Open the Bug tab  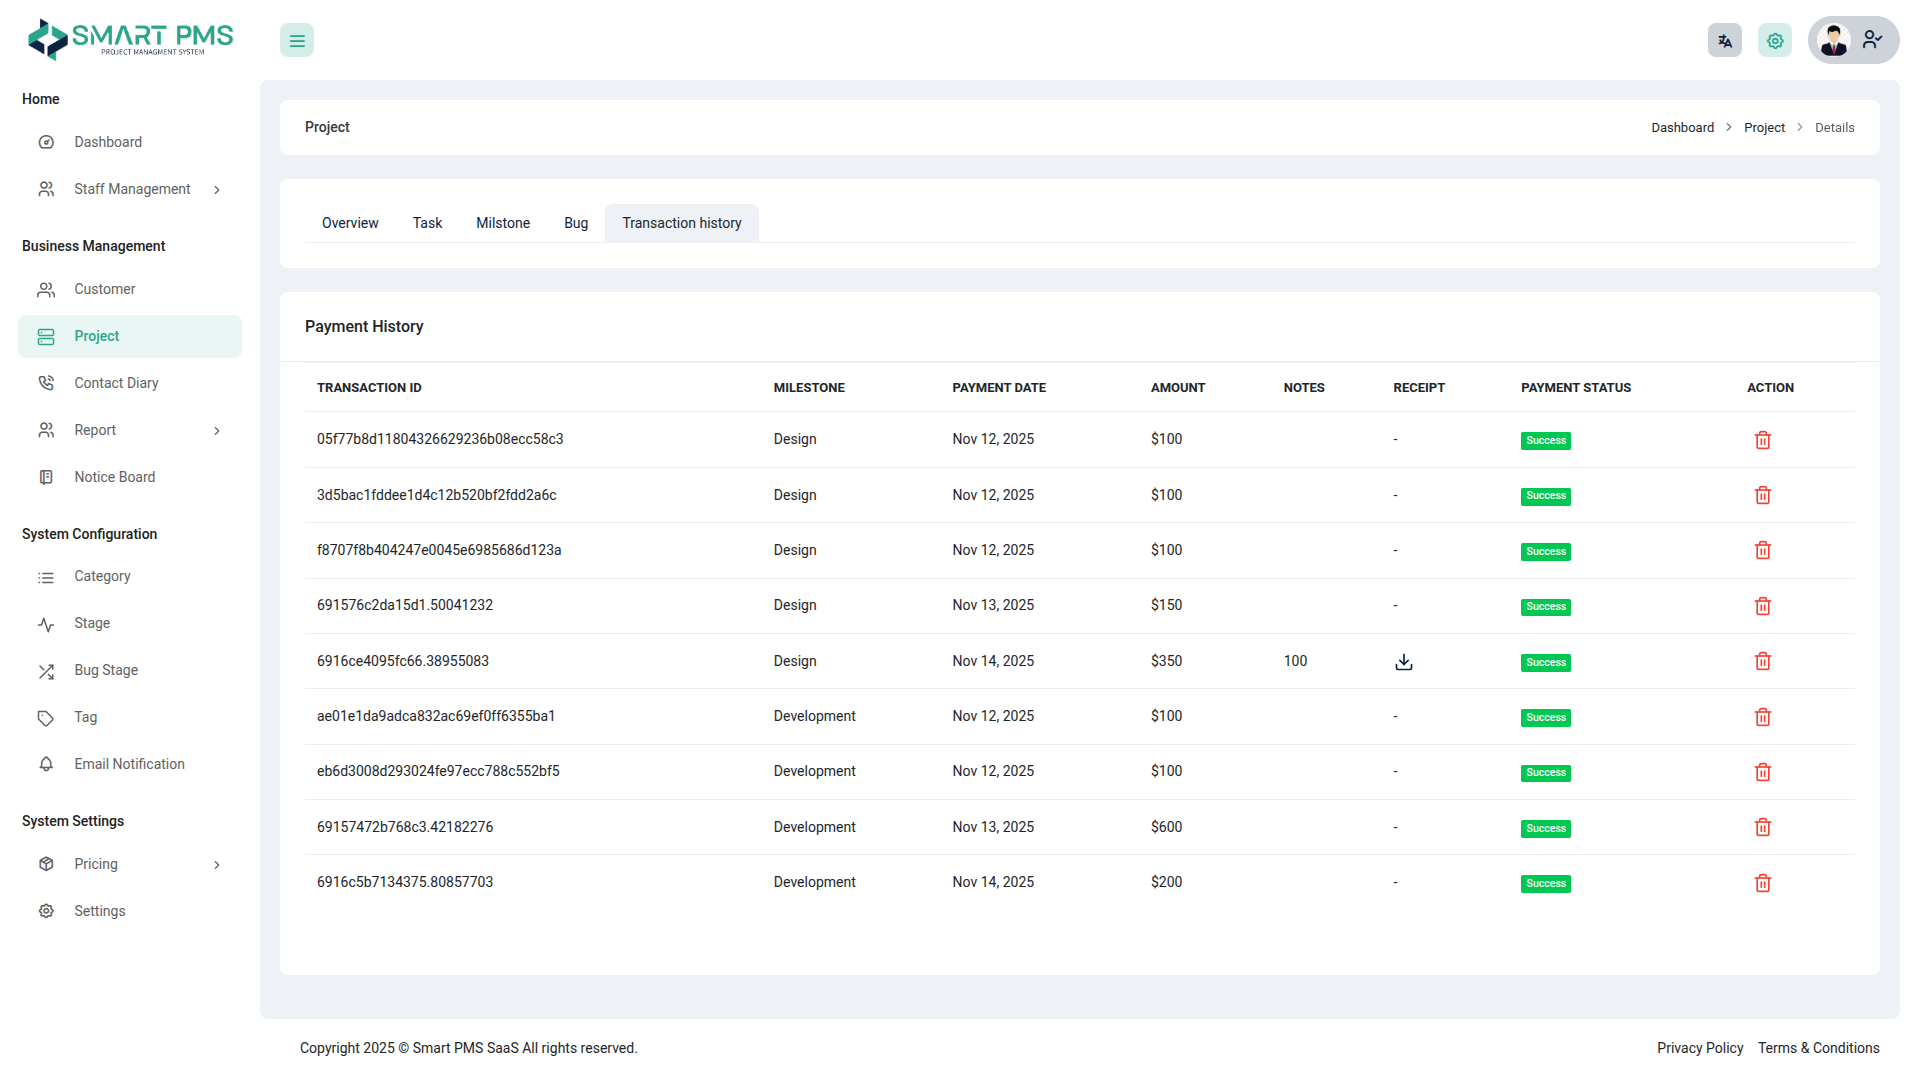(576, 223)
